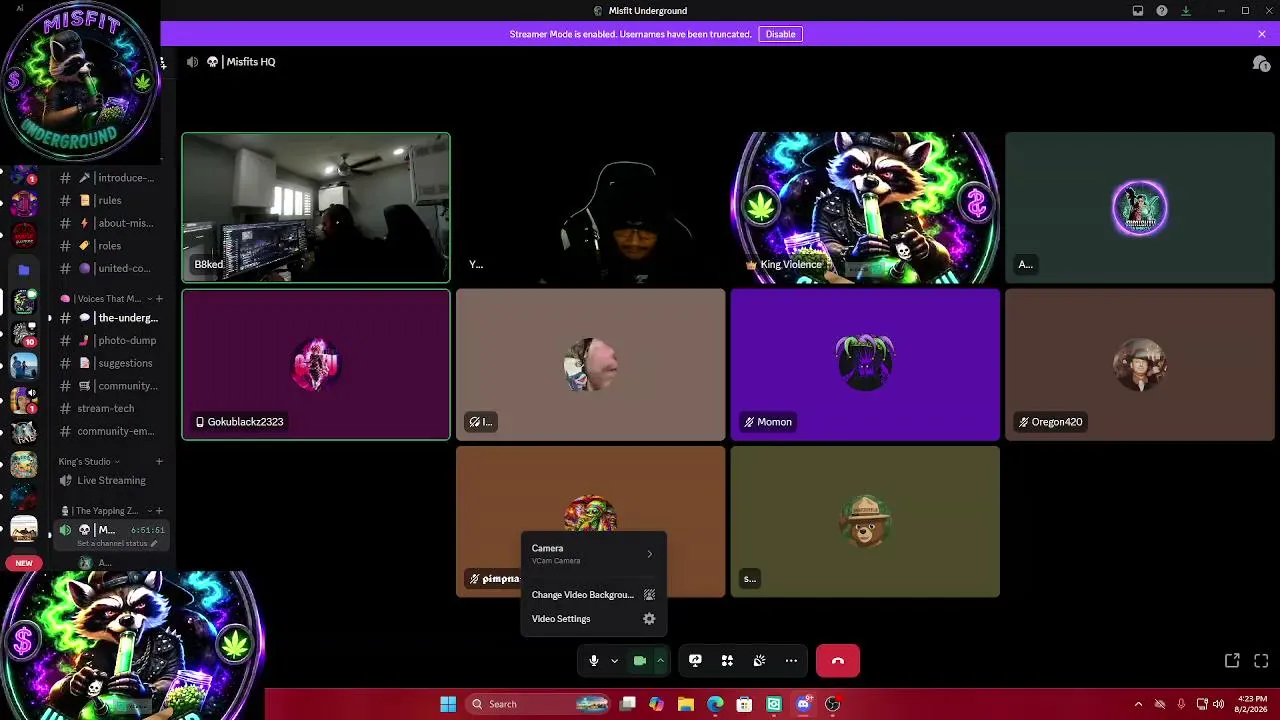Open the inbox icon in title bar

[x=1138, y=11]
